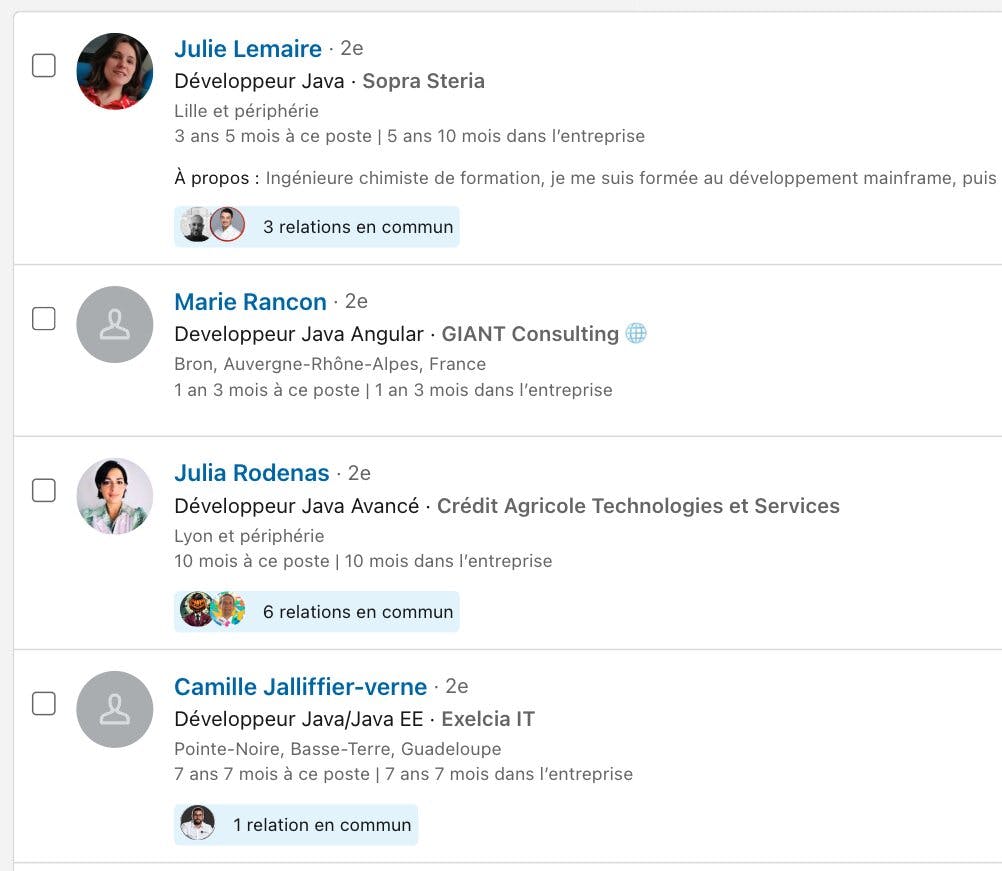Click mutual connection avatars under Julie Lemaire
Image resolution: width=1002 pixels, height=871 pixels.
click(212, 226)
